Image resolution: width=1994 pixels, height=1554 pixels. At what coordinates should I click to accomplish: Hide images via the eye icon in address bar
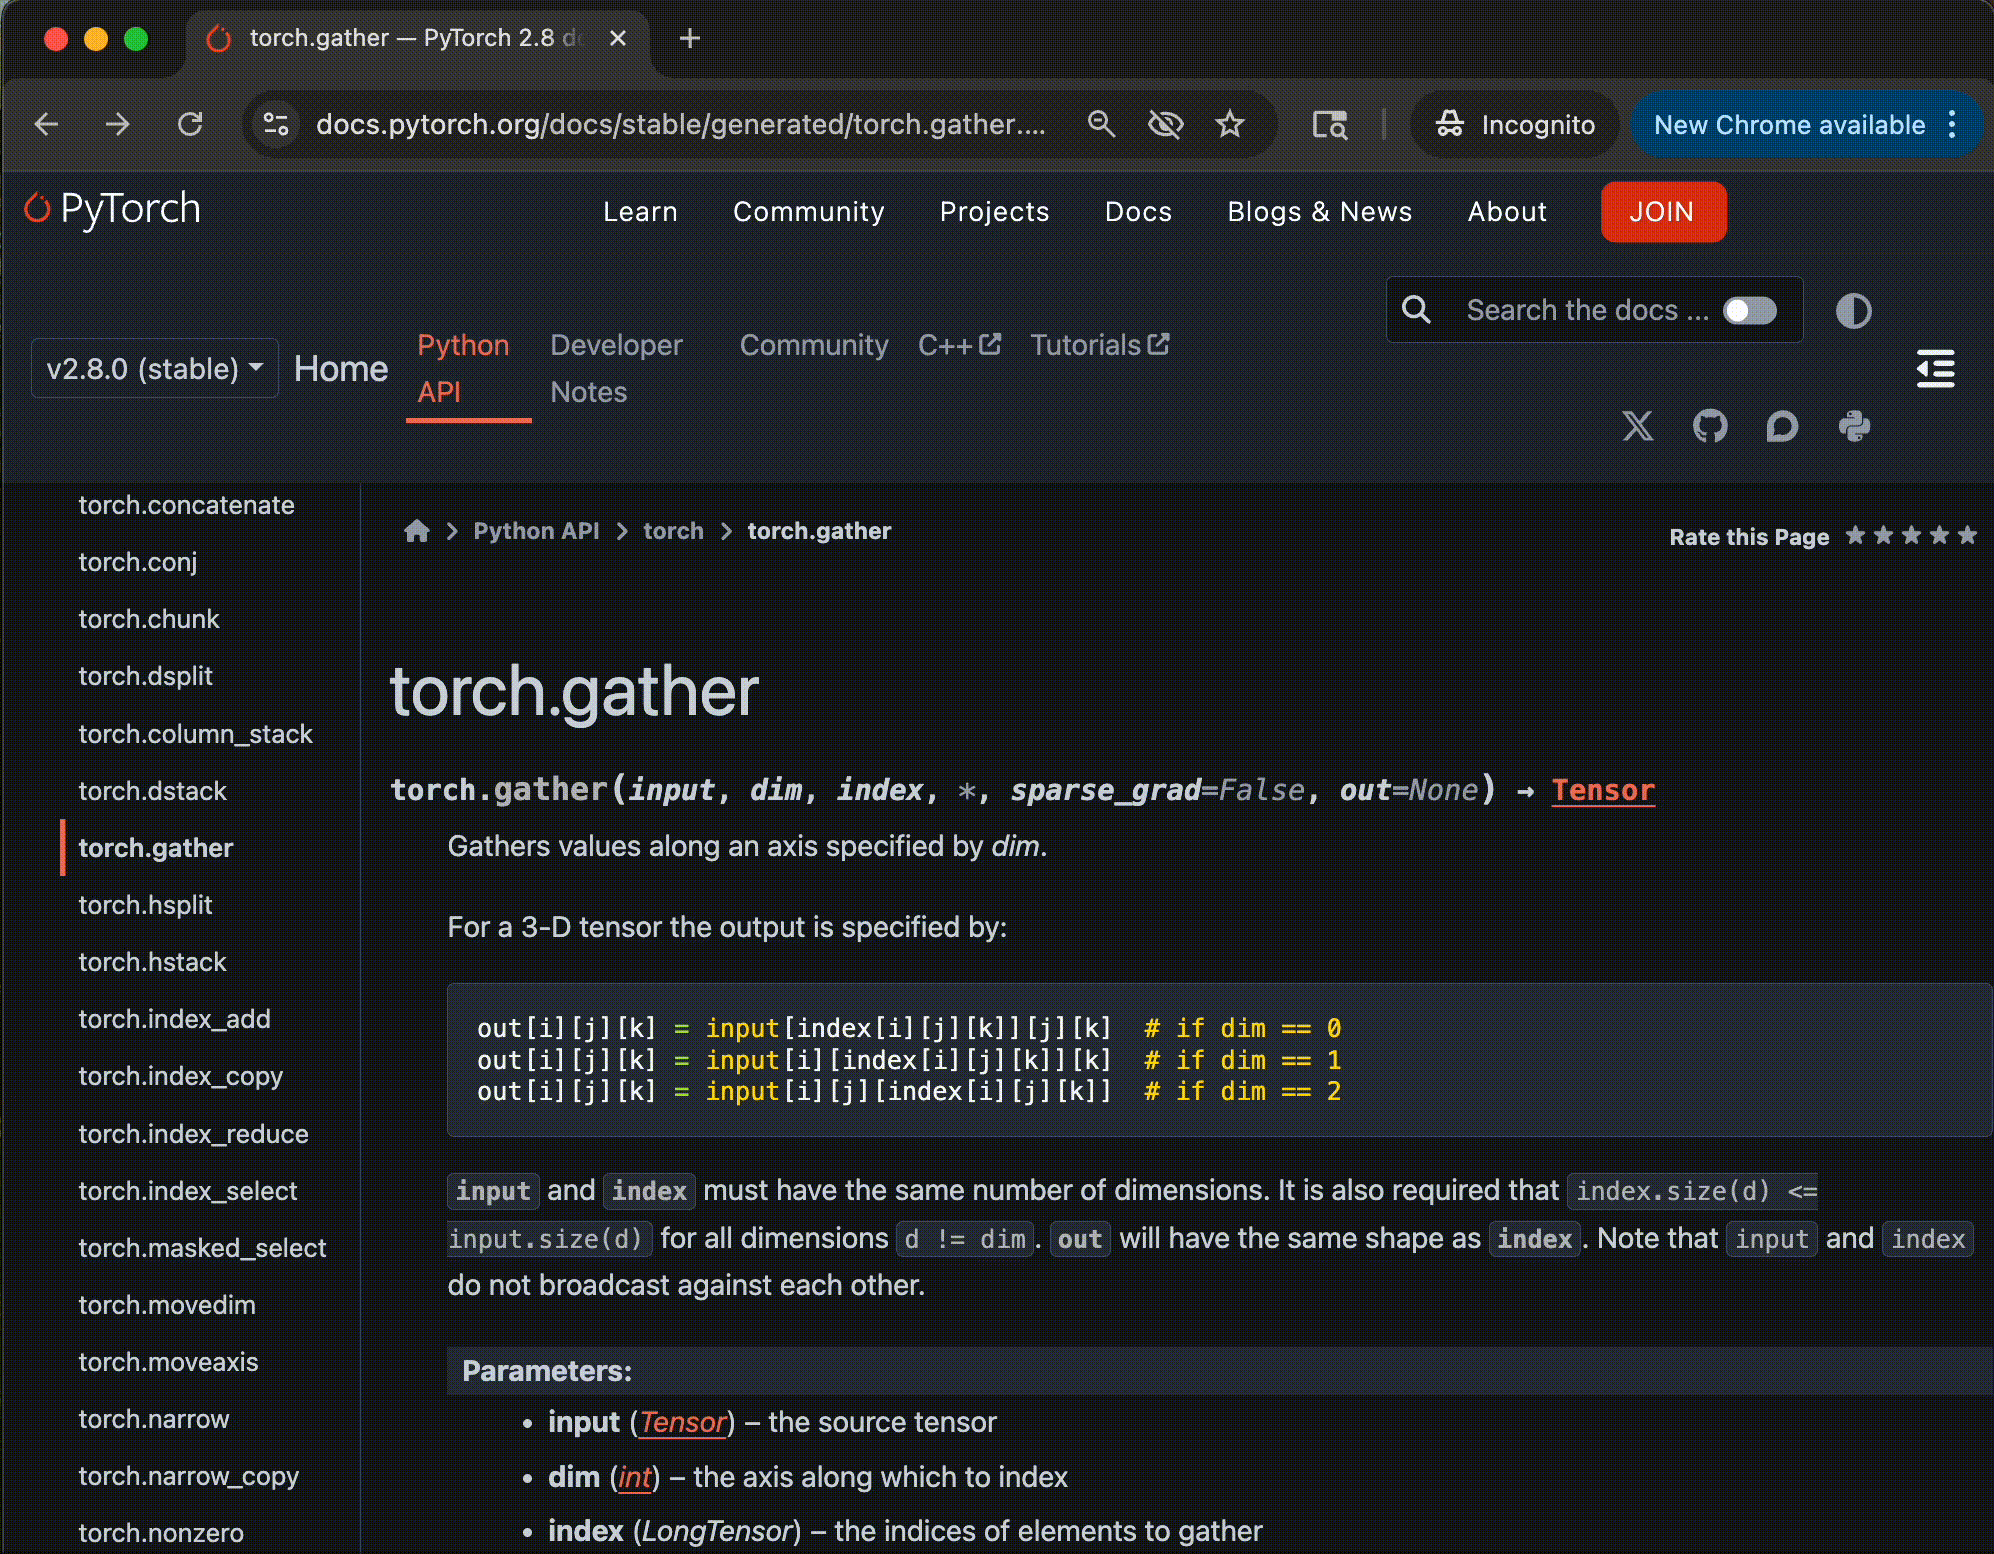1165,124
